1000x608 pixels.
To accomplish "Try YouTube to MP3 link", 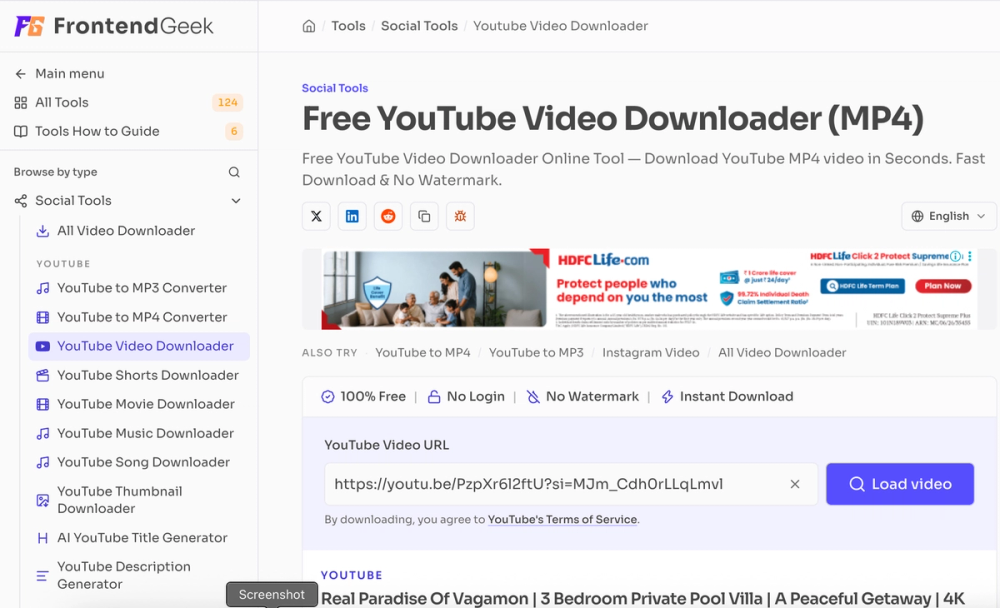I will [x=536, y=353].
